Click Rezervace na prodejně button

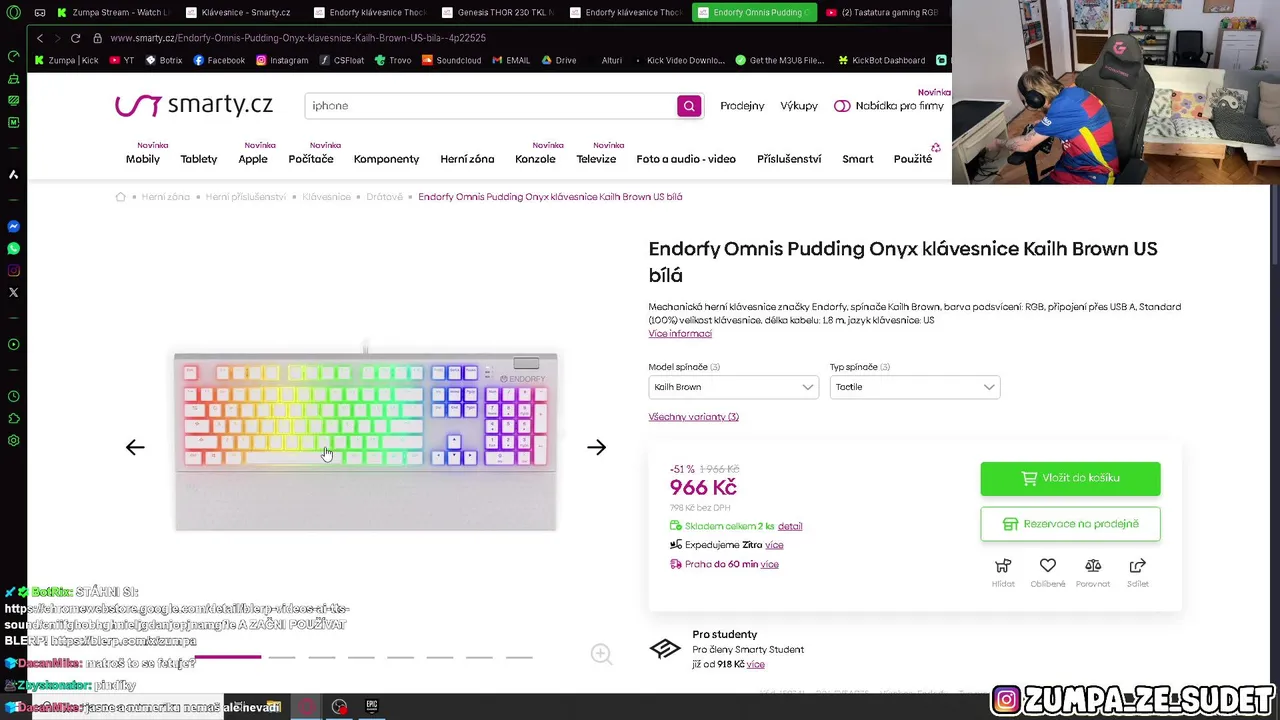1070,524
